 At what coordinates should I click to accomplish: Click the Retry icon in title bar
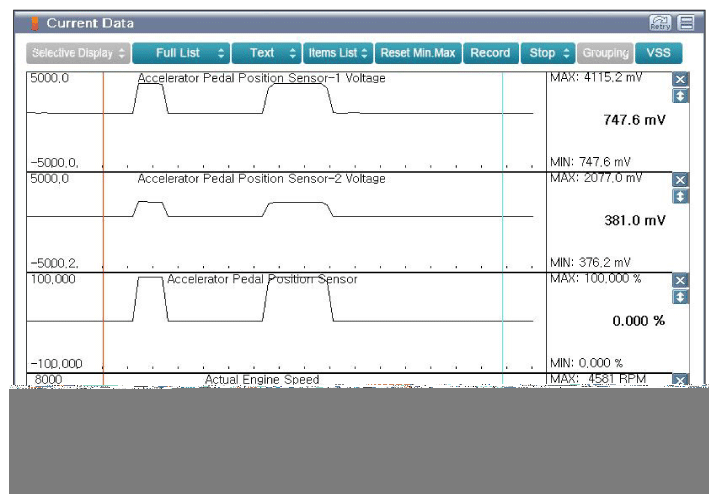click(660, 23)
